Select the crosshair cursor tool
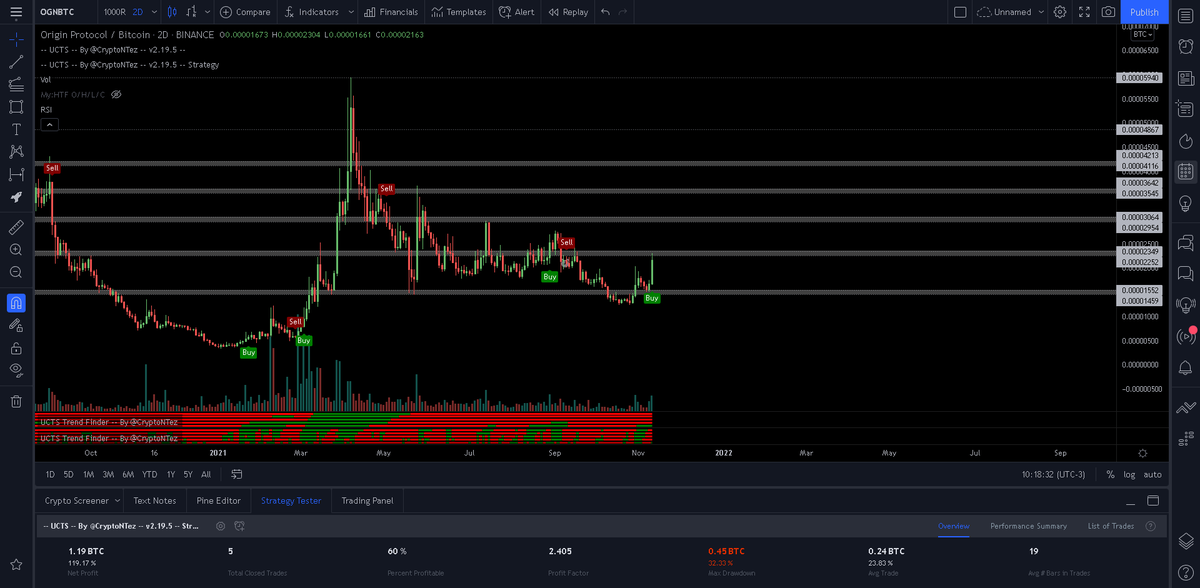Image resolution: width=1200 pixels, height=588 pixels. [x=16, y=39]
